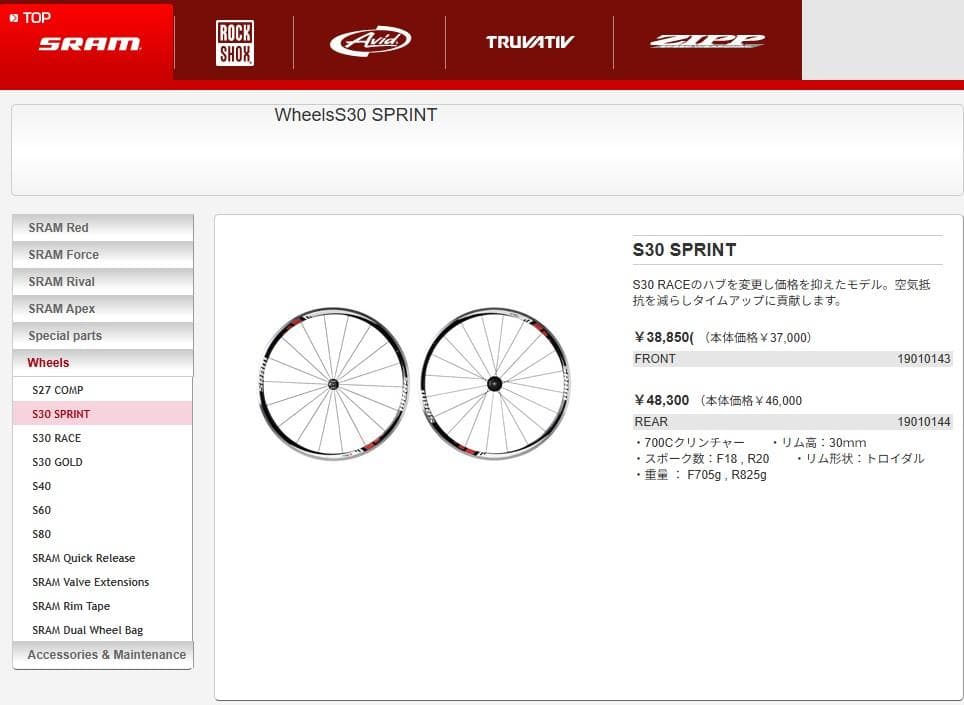Go to TOP link

click(x=30, y=18)
